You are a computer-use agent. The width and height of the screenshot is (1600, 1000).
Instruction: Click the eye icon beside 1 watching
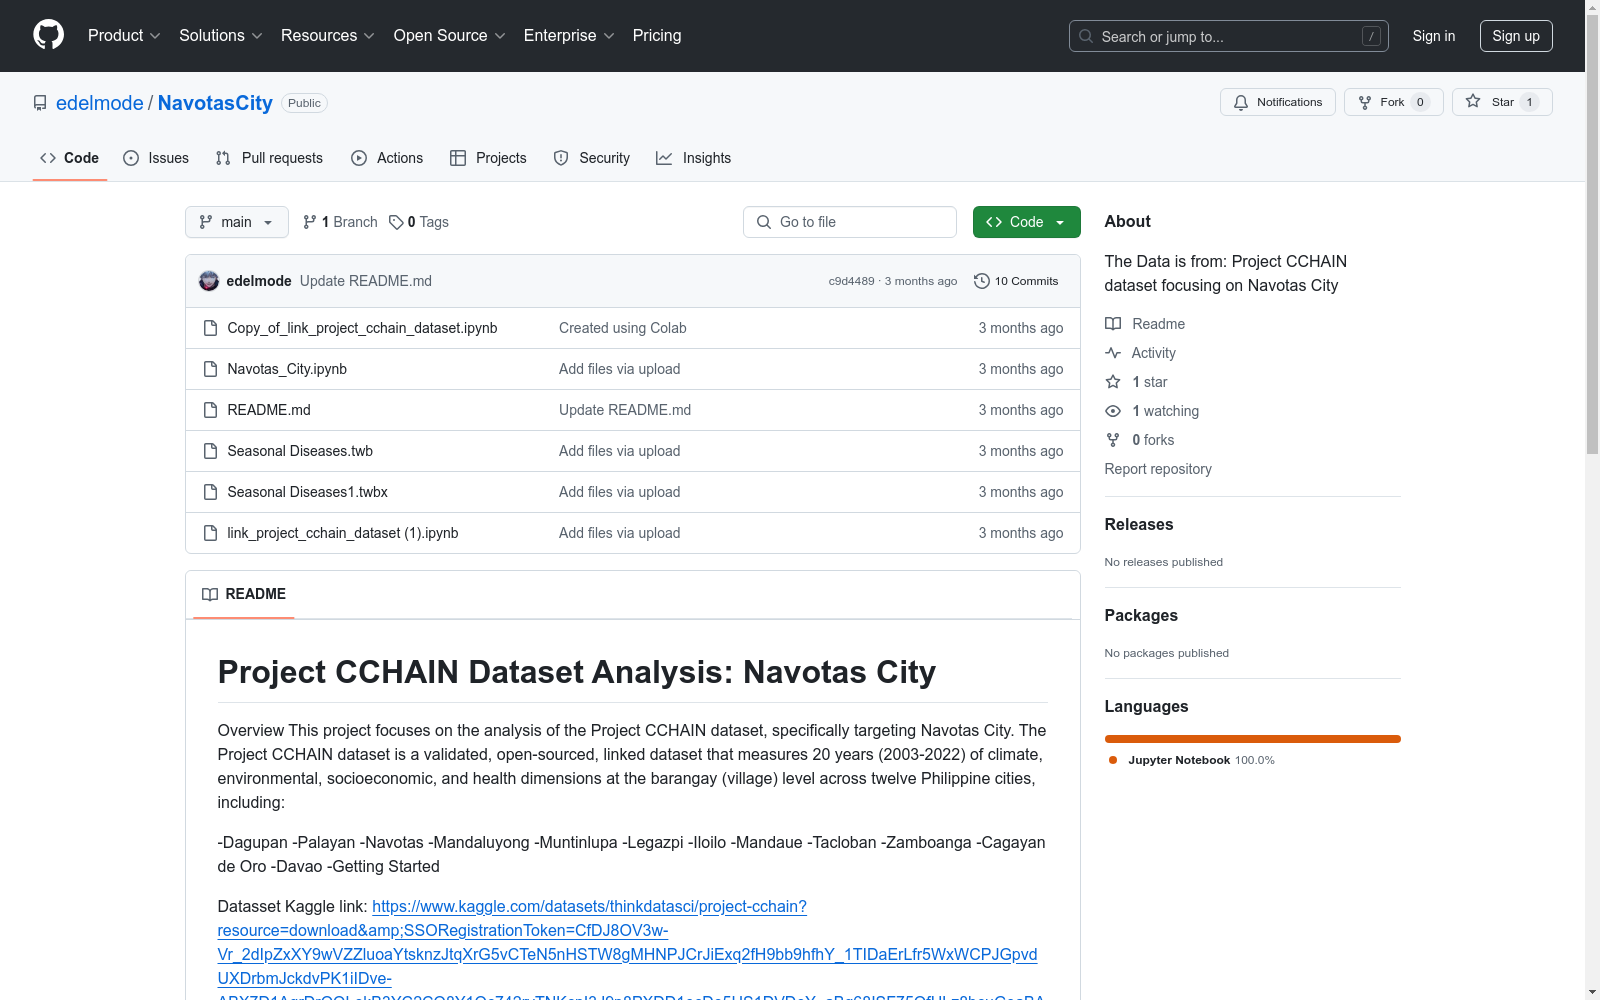tap(1113, 411)
